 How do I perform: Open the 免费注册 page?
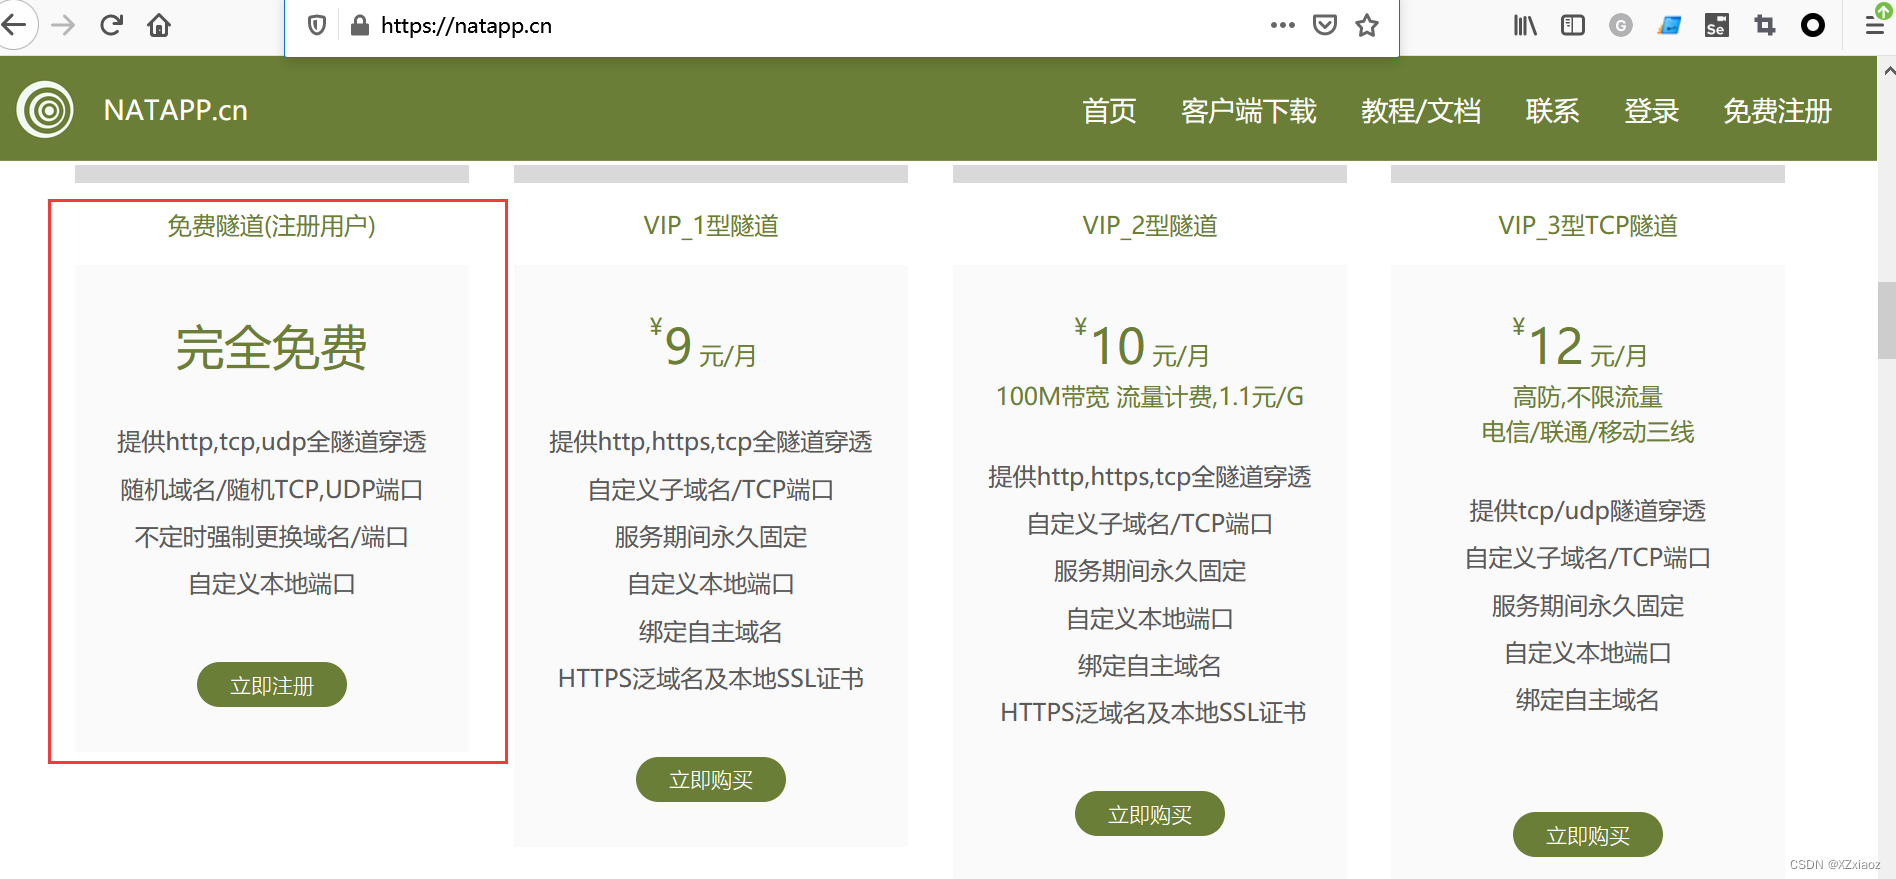pyautogui.click(x=1778, y=110)
